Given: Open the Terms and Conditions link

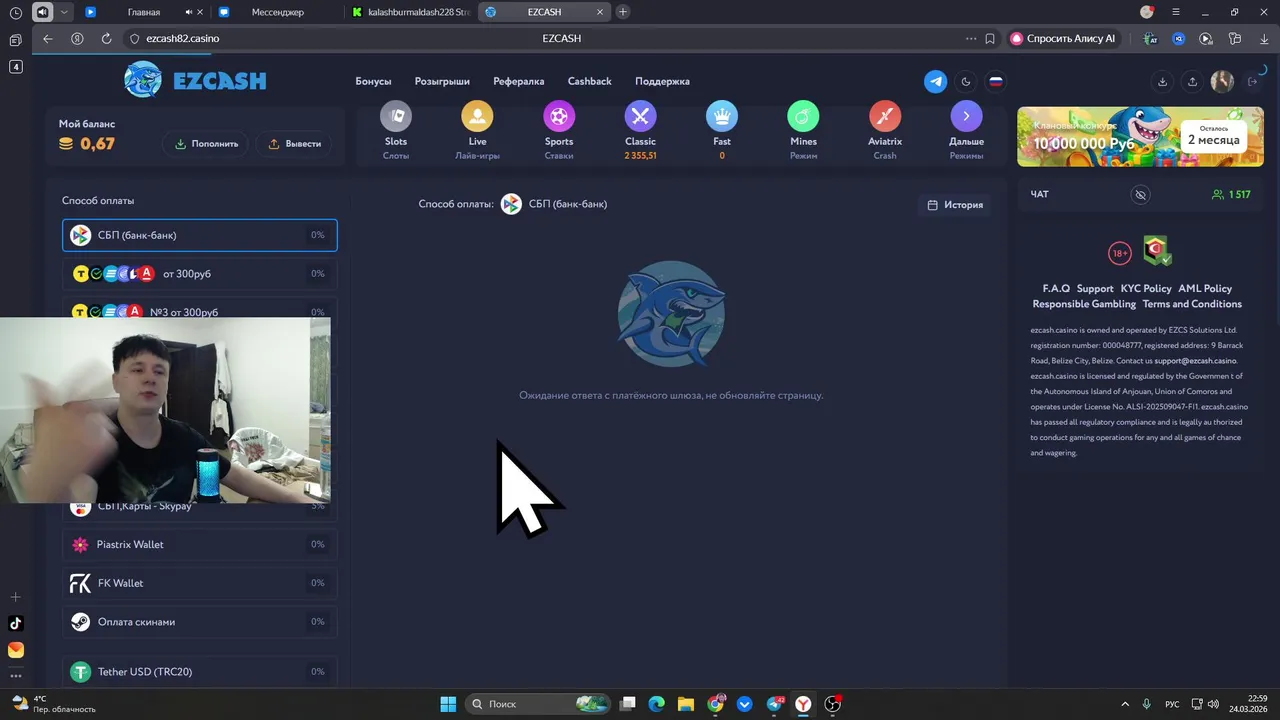Looking at the screenshot, I should pos(1192,304).
